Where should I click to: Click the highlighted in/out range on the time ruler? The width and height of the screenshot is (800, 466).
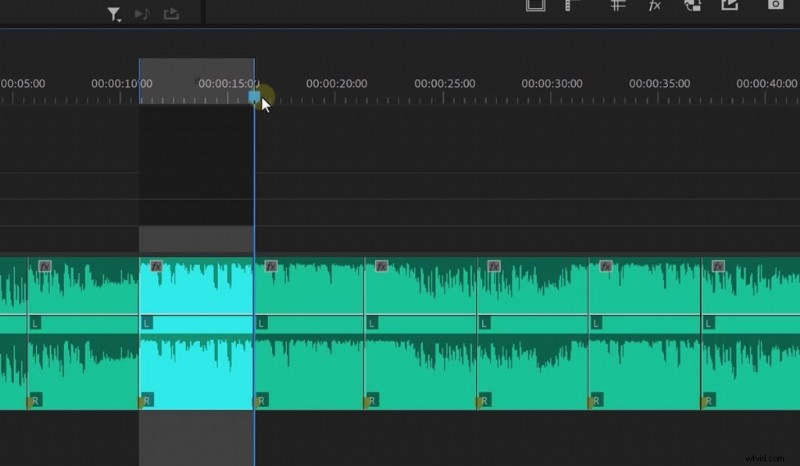coord(196,81)
